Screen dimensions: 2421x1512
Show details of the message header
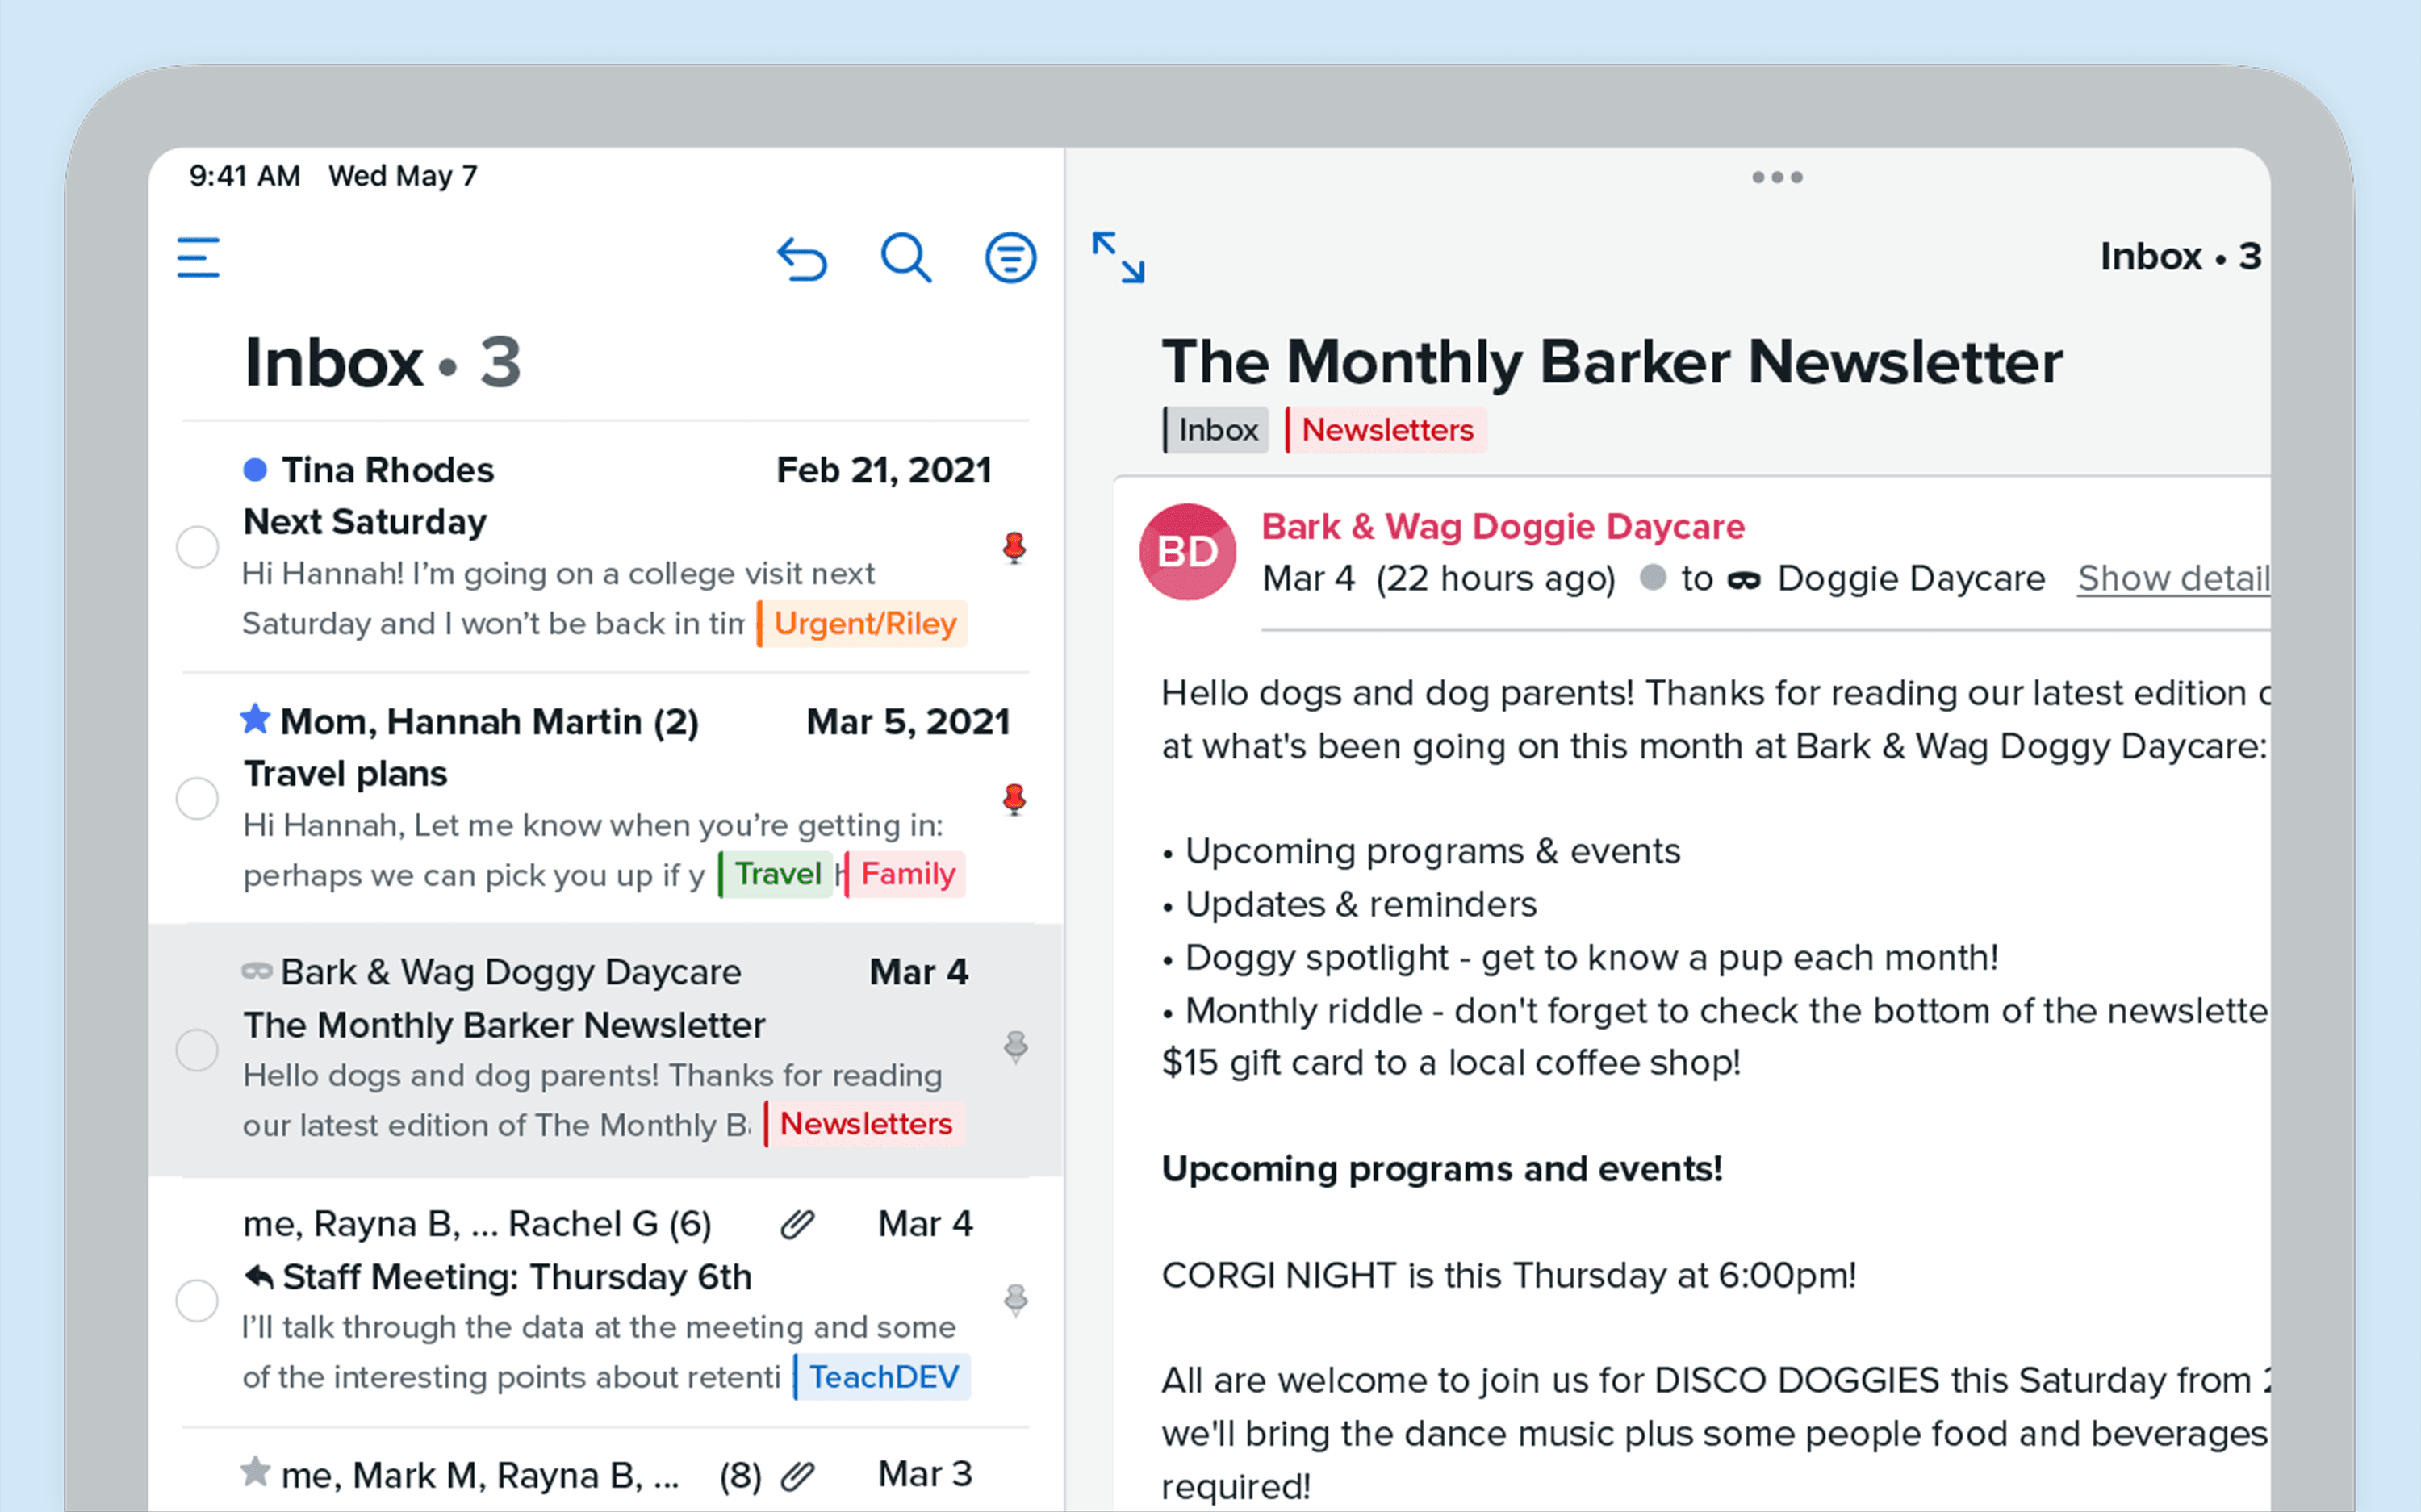(2173, 579)
